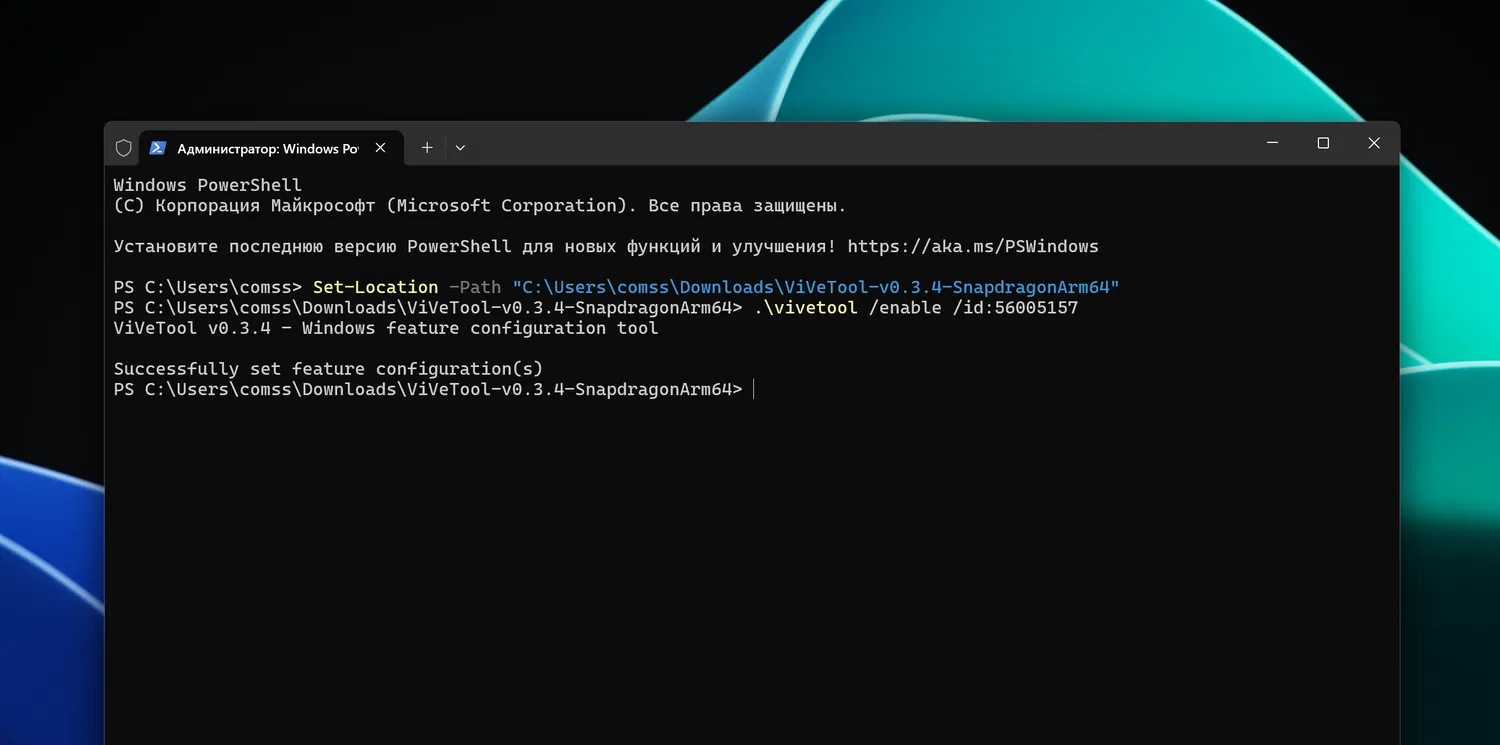The width and height of the screenshot is (1500, 745).
Task: Click the "Successfully set feature configuration(s)" line
Action: point(328,369)
